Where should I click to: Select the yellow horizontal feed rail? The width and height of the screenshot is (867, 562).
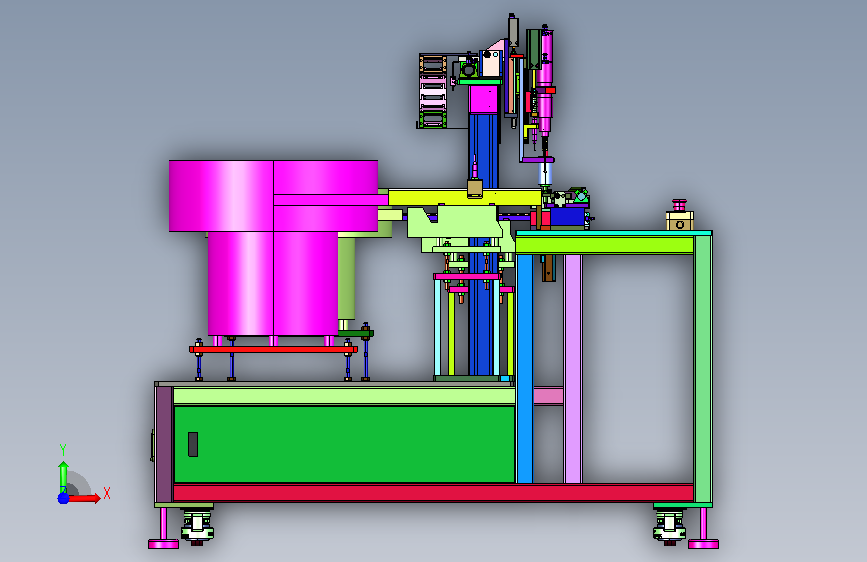tap(464, 197)
